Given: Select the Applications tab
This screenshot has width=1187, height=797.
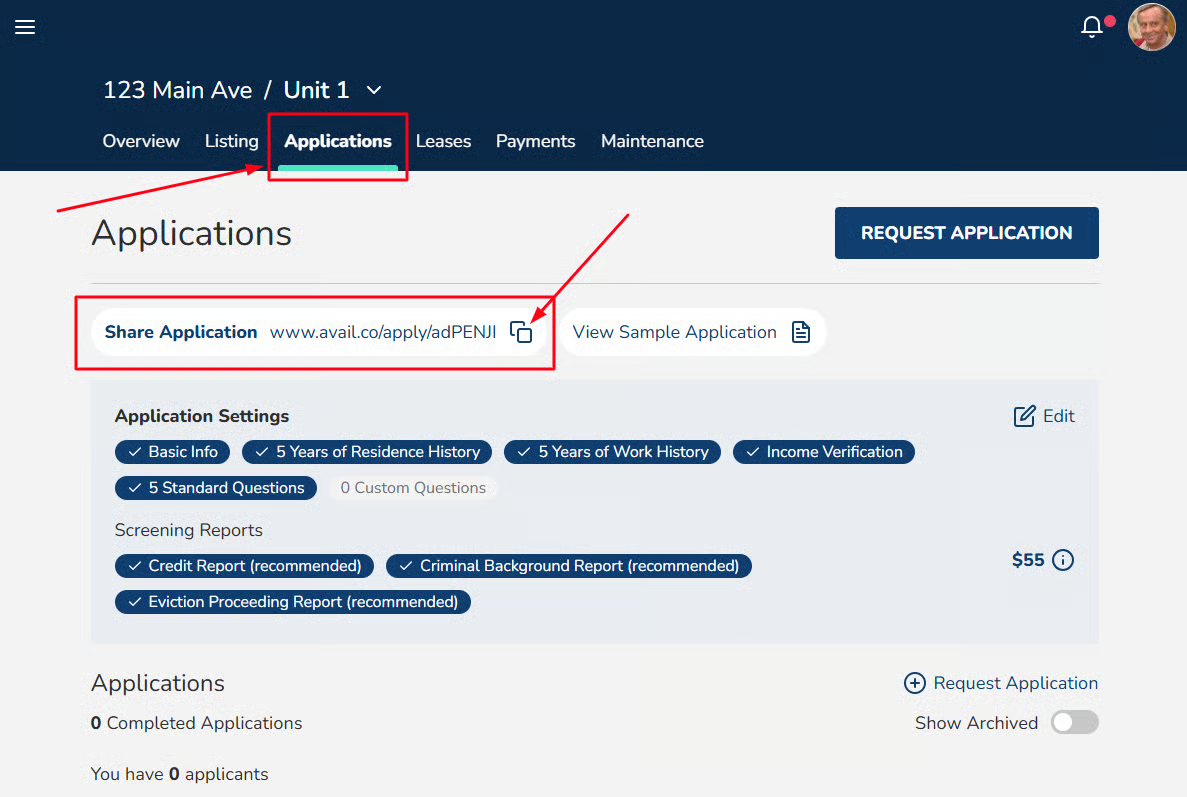Looking at the screenshot, I should click(x=338, y=142).
